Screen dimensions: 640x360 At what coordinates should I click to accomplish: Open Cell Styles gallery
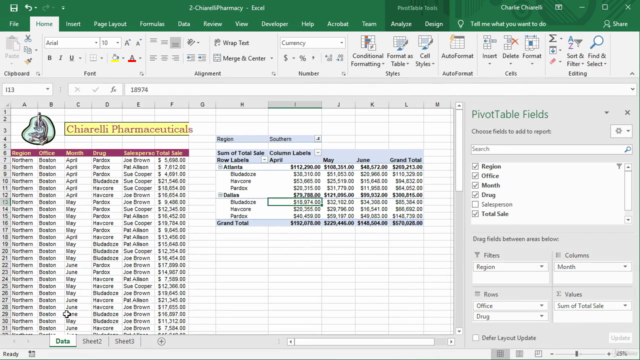coord(424,51)
